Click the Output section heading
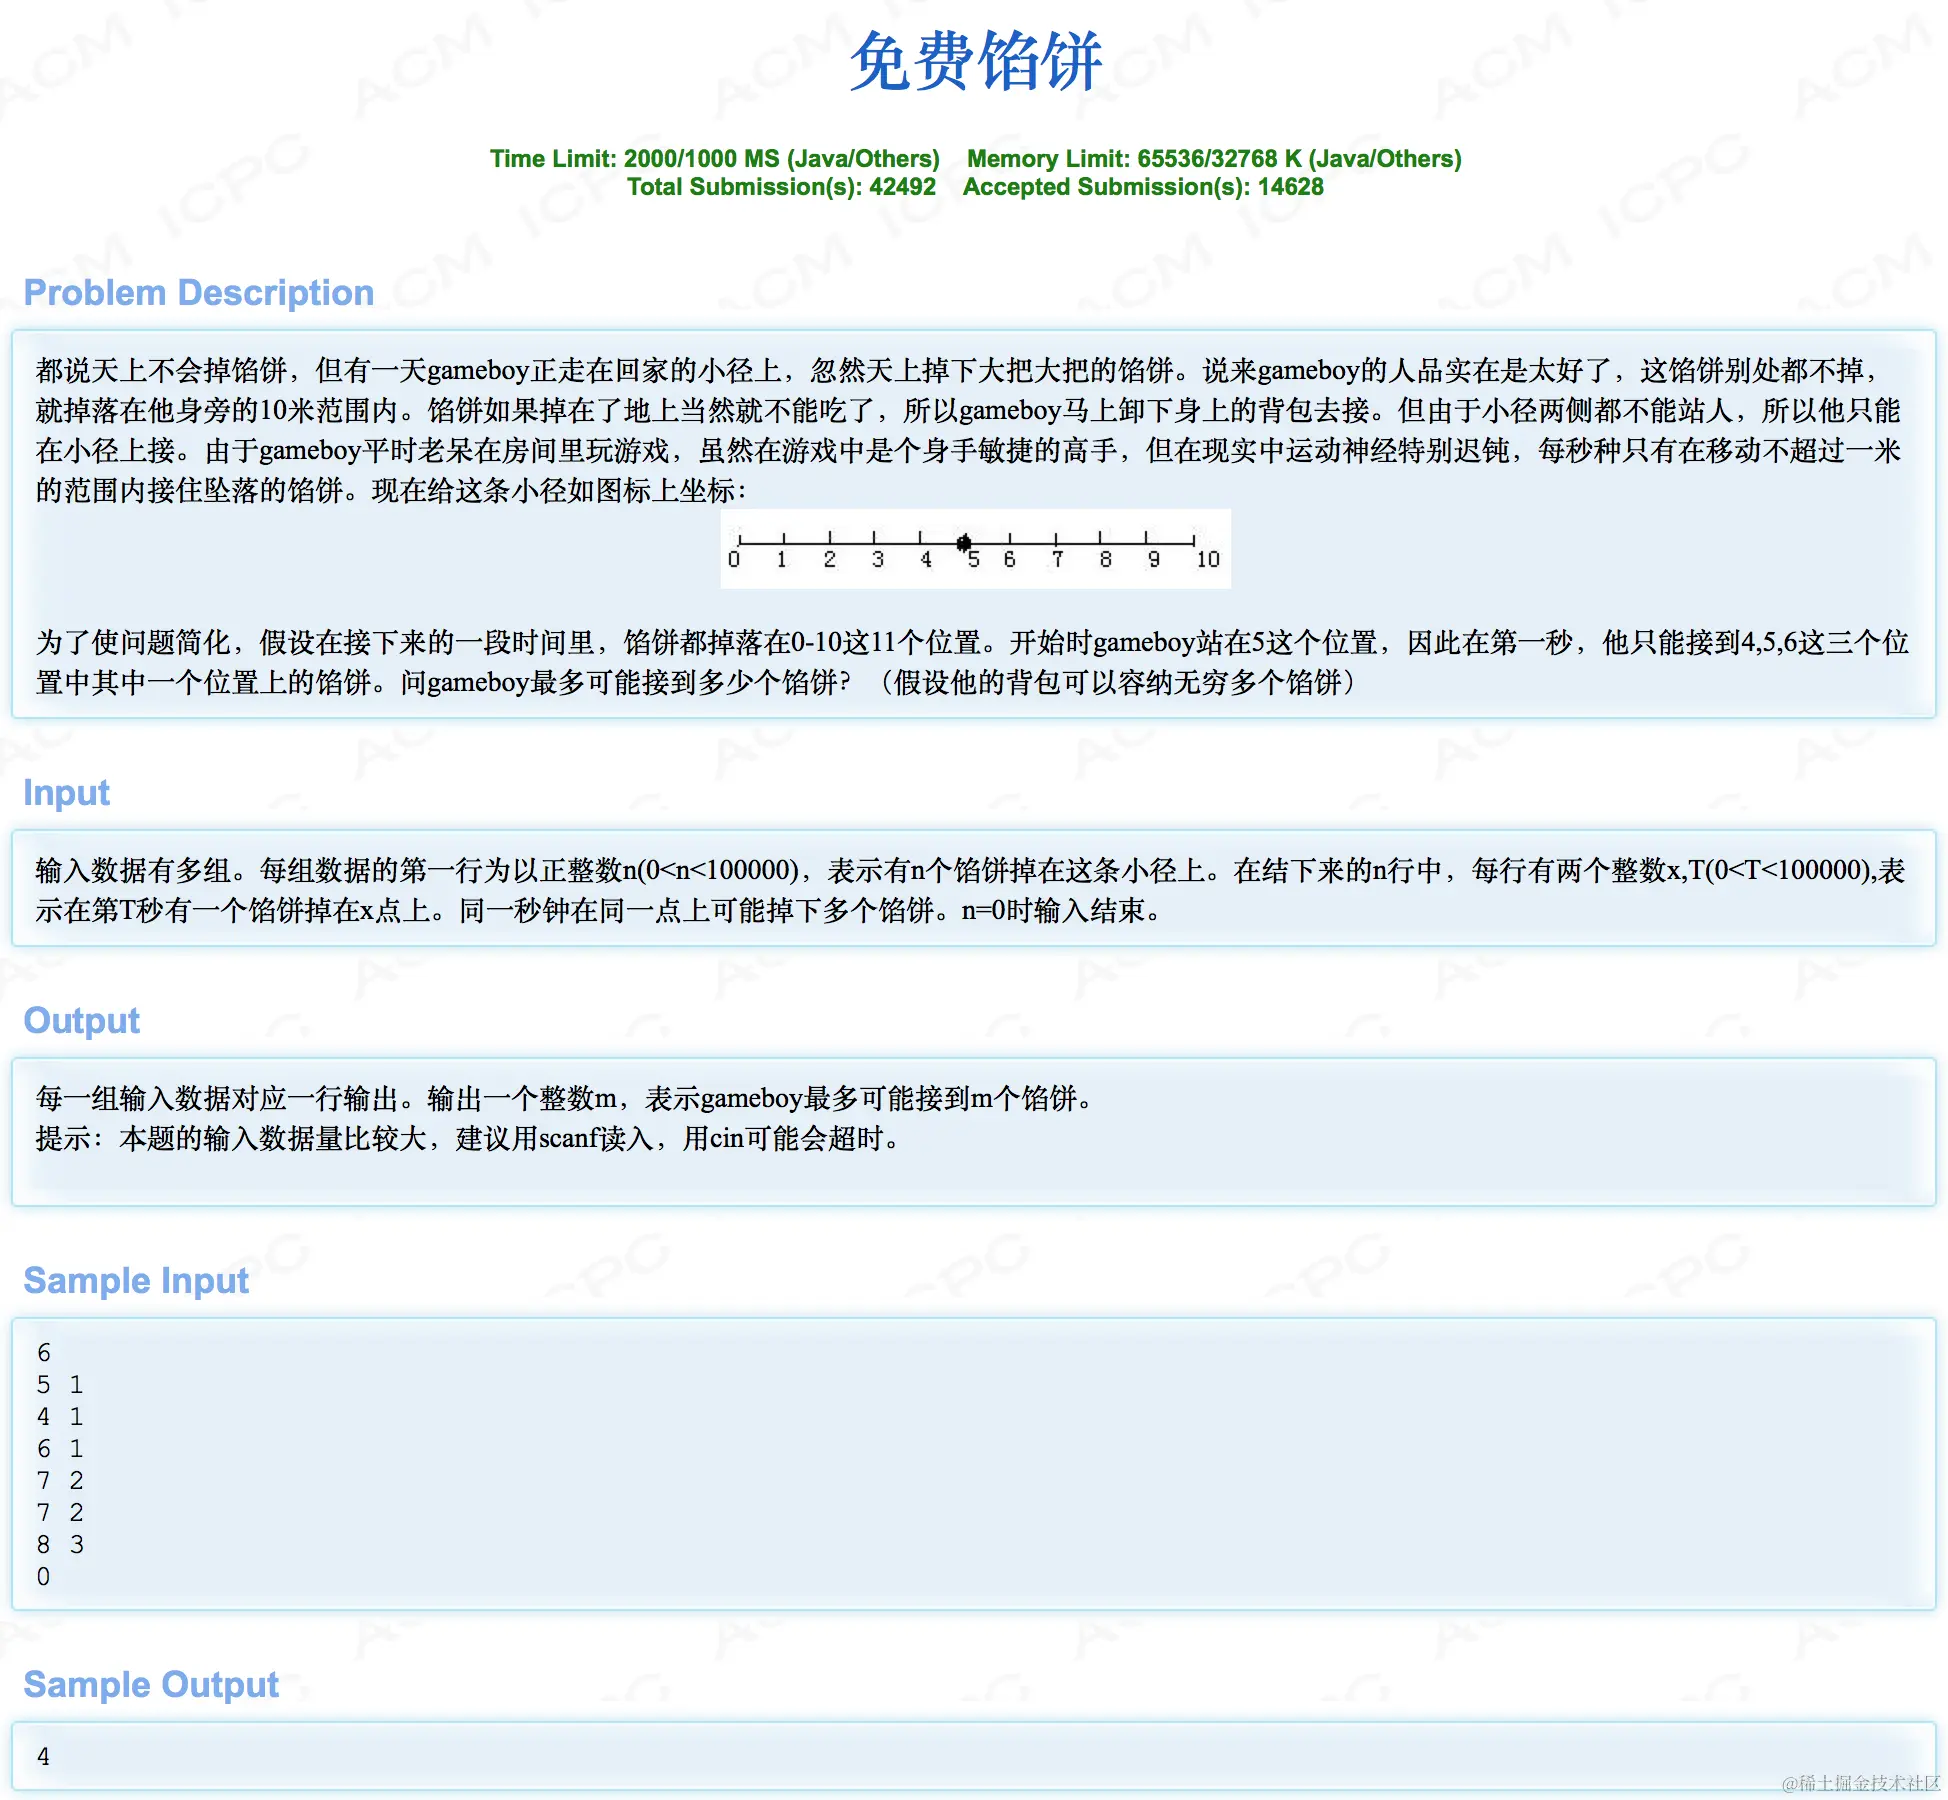The width and height of the screenshot is (1948, 1800). pos(81,1020)
